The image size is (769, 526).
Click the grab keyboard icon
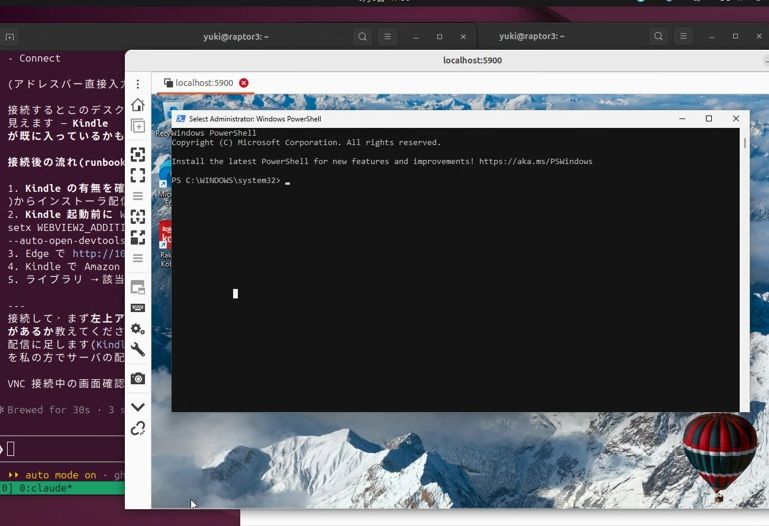tap(138, 308)
